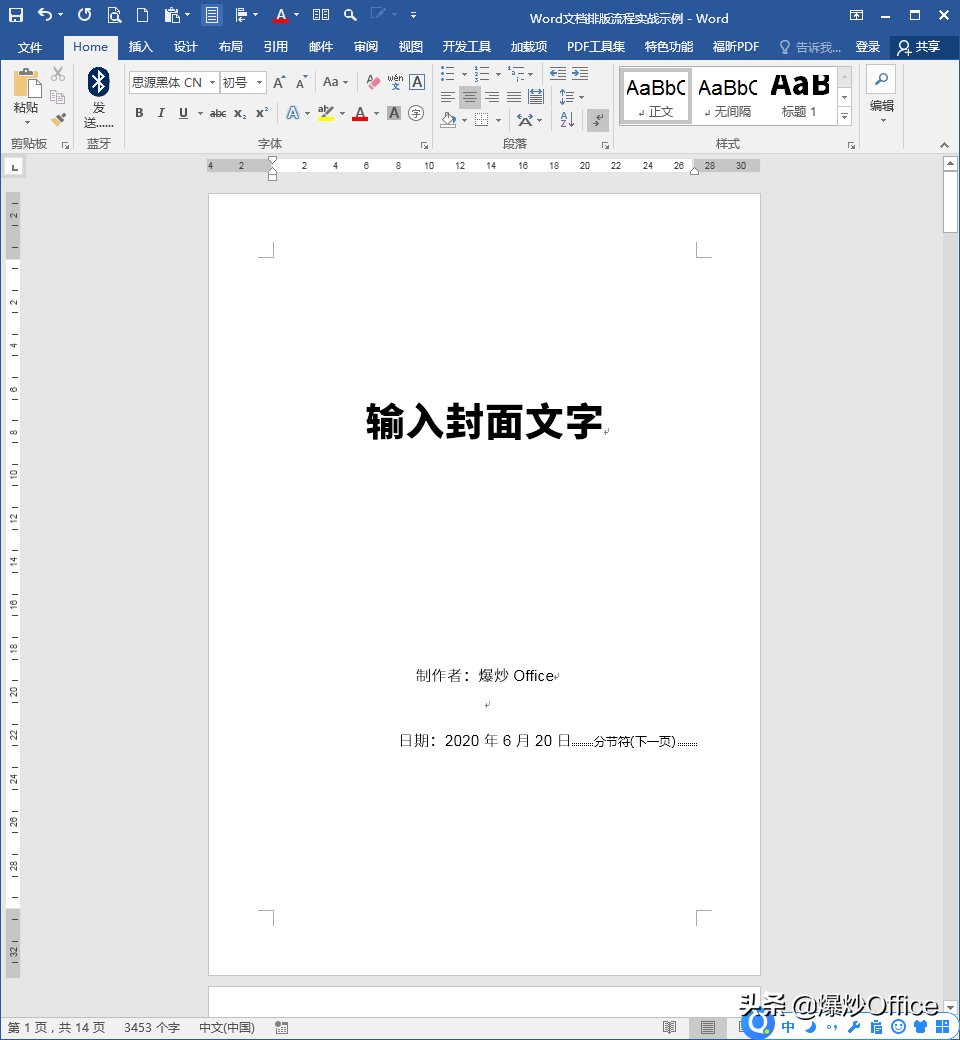The image size is (960, 1040).
Task: Sort paragraph A to Z icon
Action: click(x=567, y=119)
